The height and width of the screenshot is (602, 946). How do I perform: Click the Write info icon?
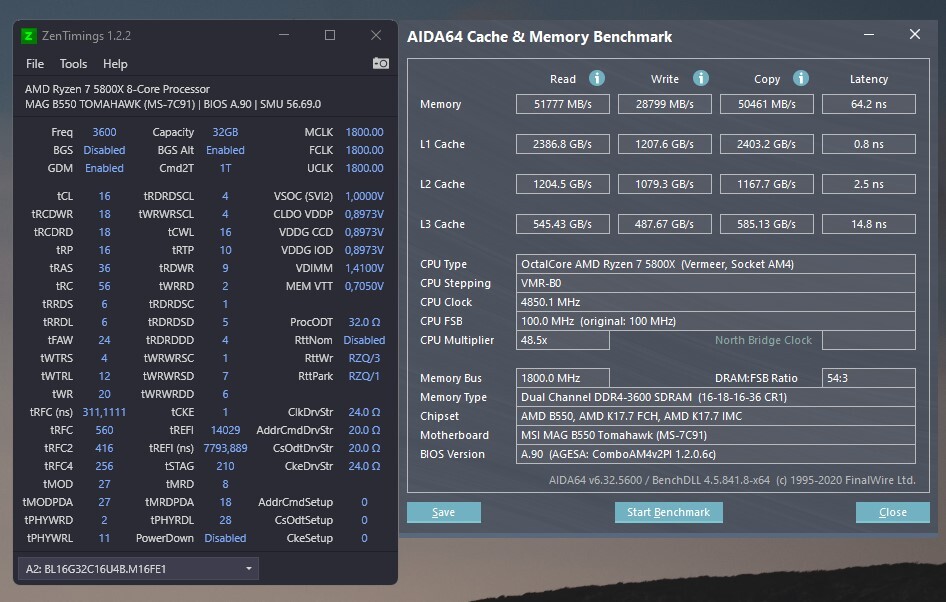pyautogui.click(x=701, y=78)
